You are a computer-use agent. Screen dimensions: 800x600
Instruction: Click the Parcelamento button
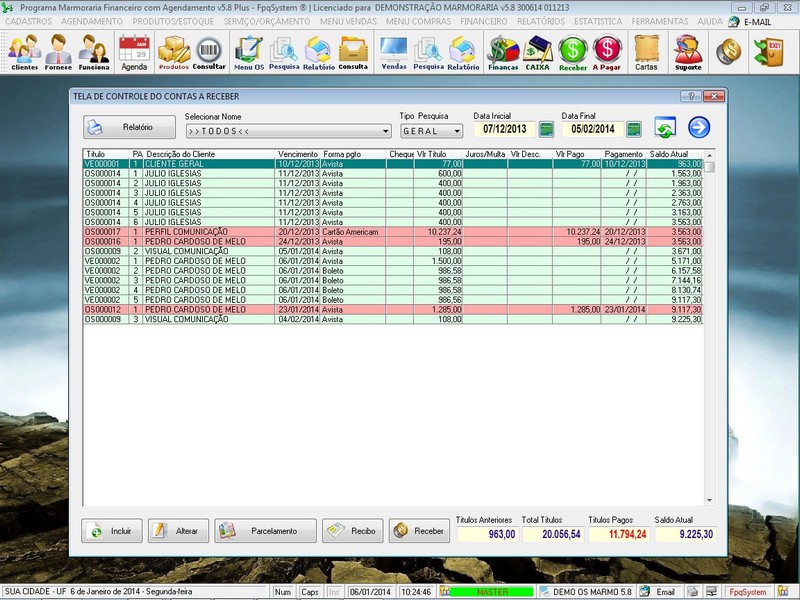pyautogui.click(x=265, y=531)
